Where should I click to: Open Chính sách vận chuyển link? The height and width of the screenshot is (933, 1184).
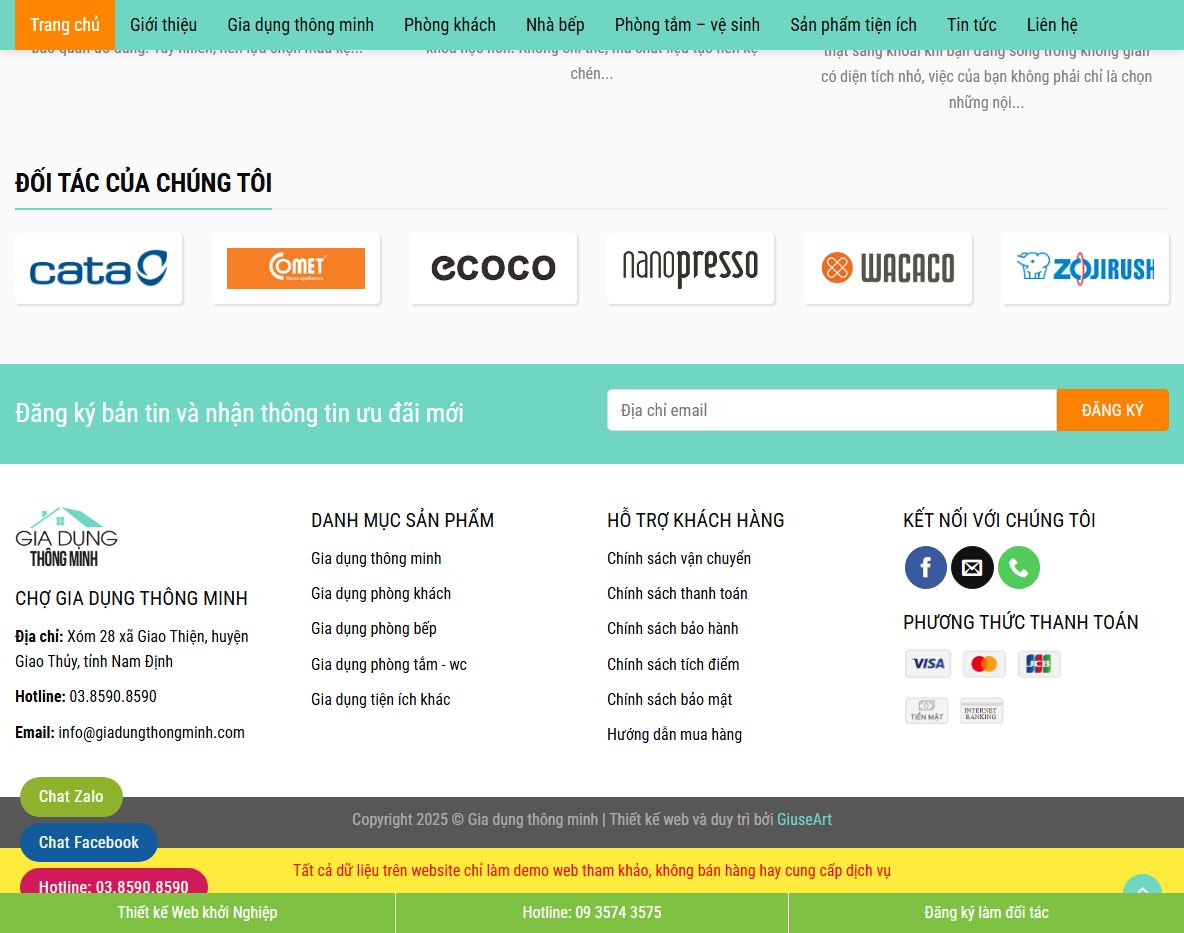click(x=679, y=559)
